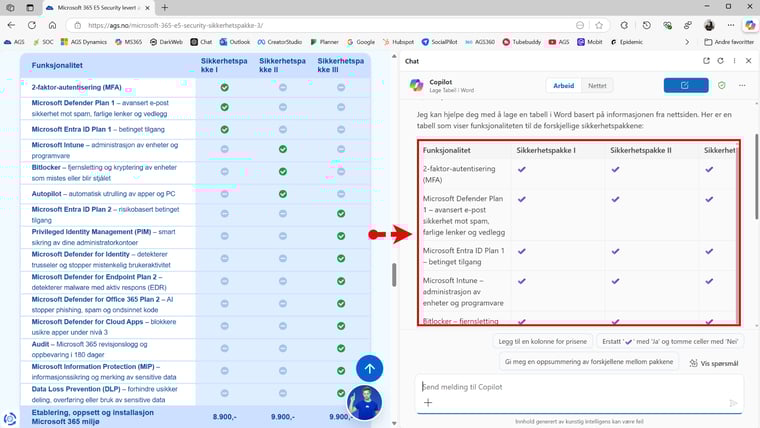This screenshot has width=760, height=428.
Task: Click the plus attach button in message box
Action: click(428, 402)
